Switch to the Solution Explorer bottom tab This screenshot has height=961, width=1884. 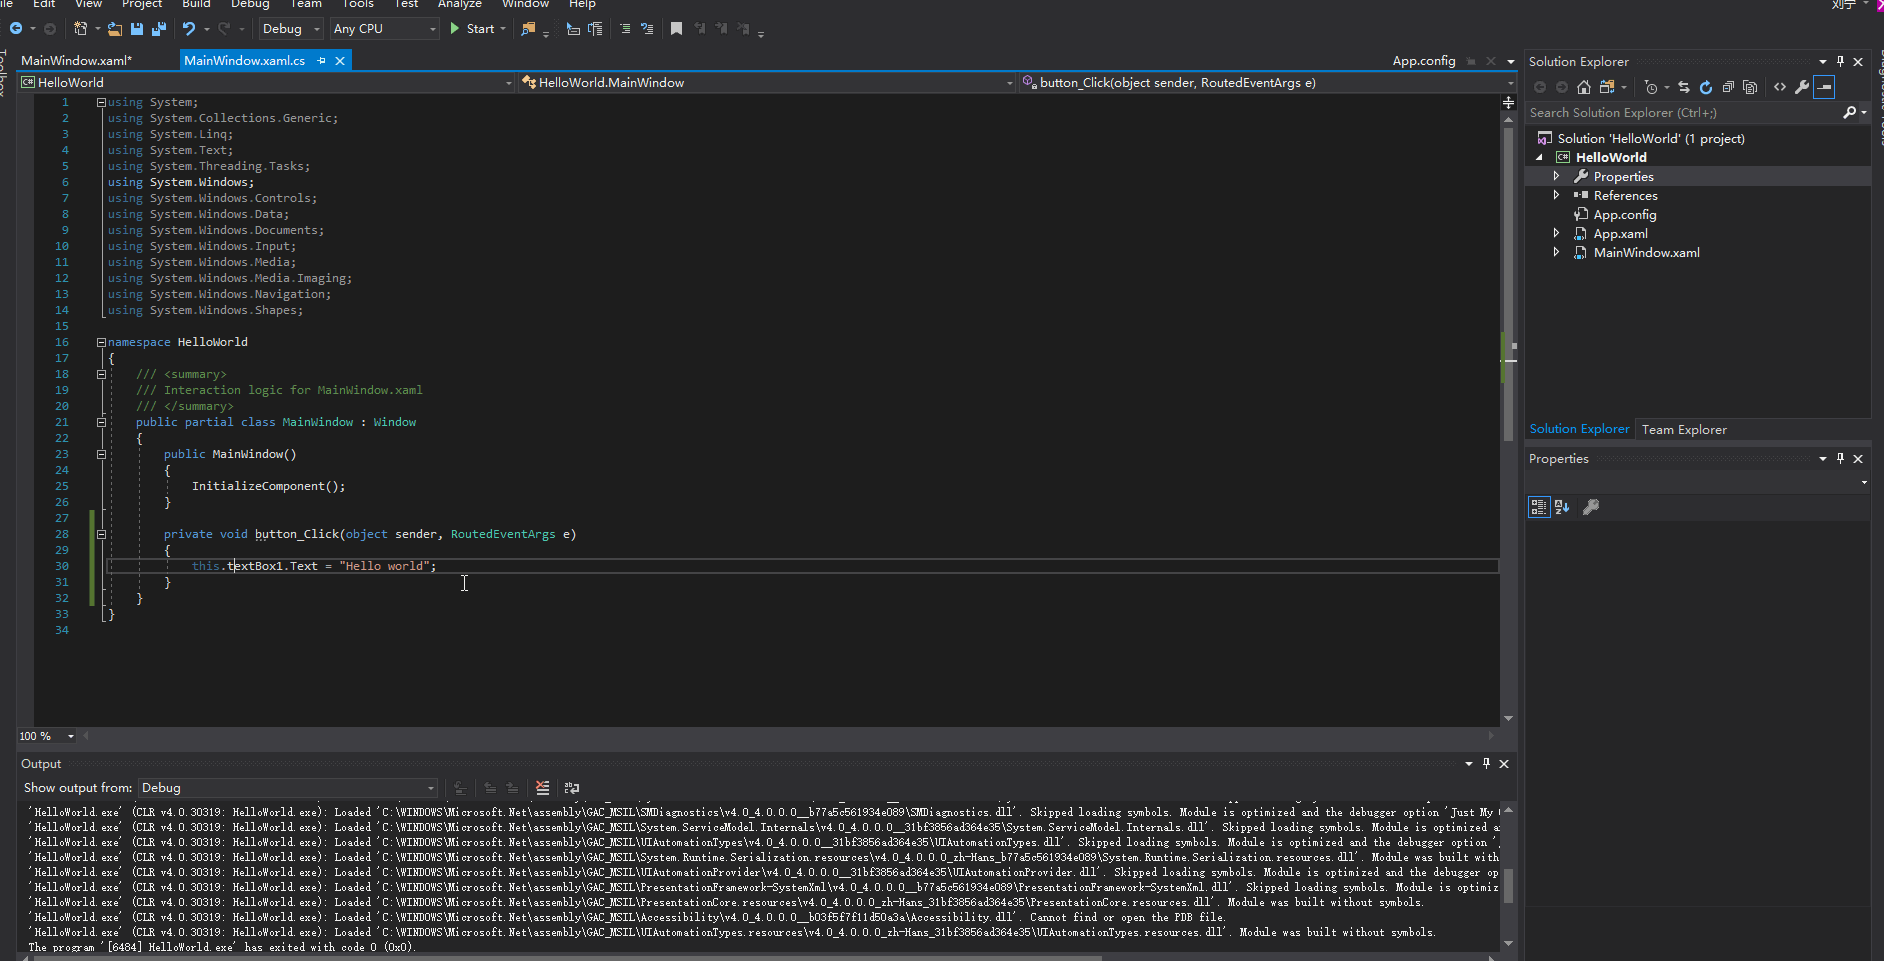(1579, 430)
